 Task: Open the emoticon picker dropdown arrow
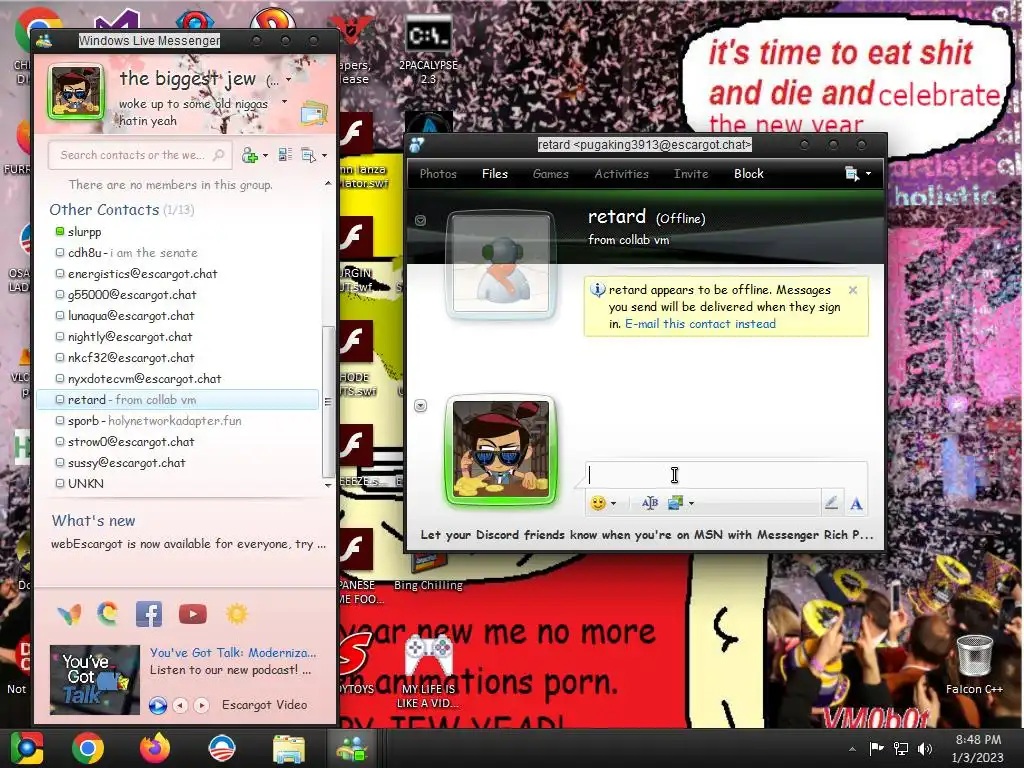tap(613, 504)
